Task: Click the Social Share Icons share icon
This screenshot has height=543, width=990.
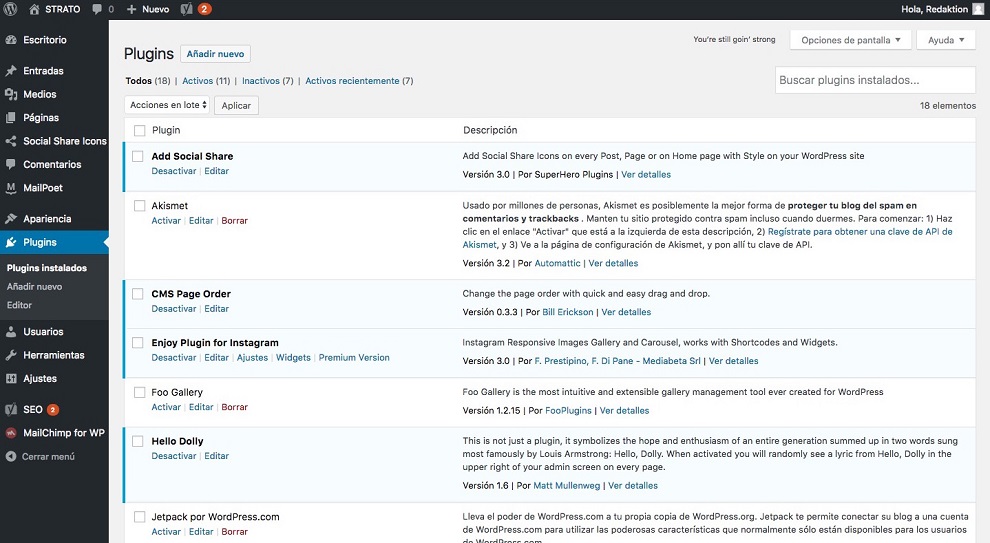Action: point(11,141)
